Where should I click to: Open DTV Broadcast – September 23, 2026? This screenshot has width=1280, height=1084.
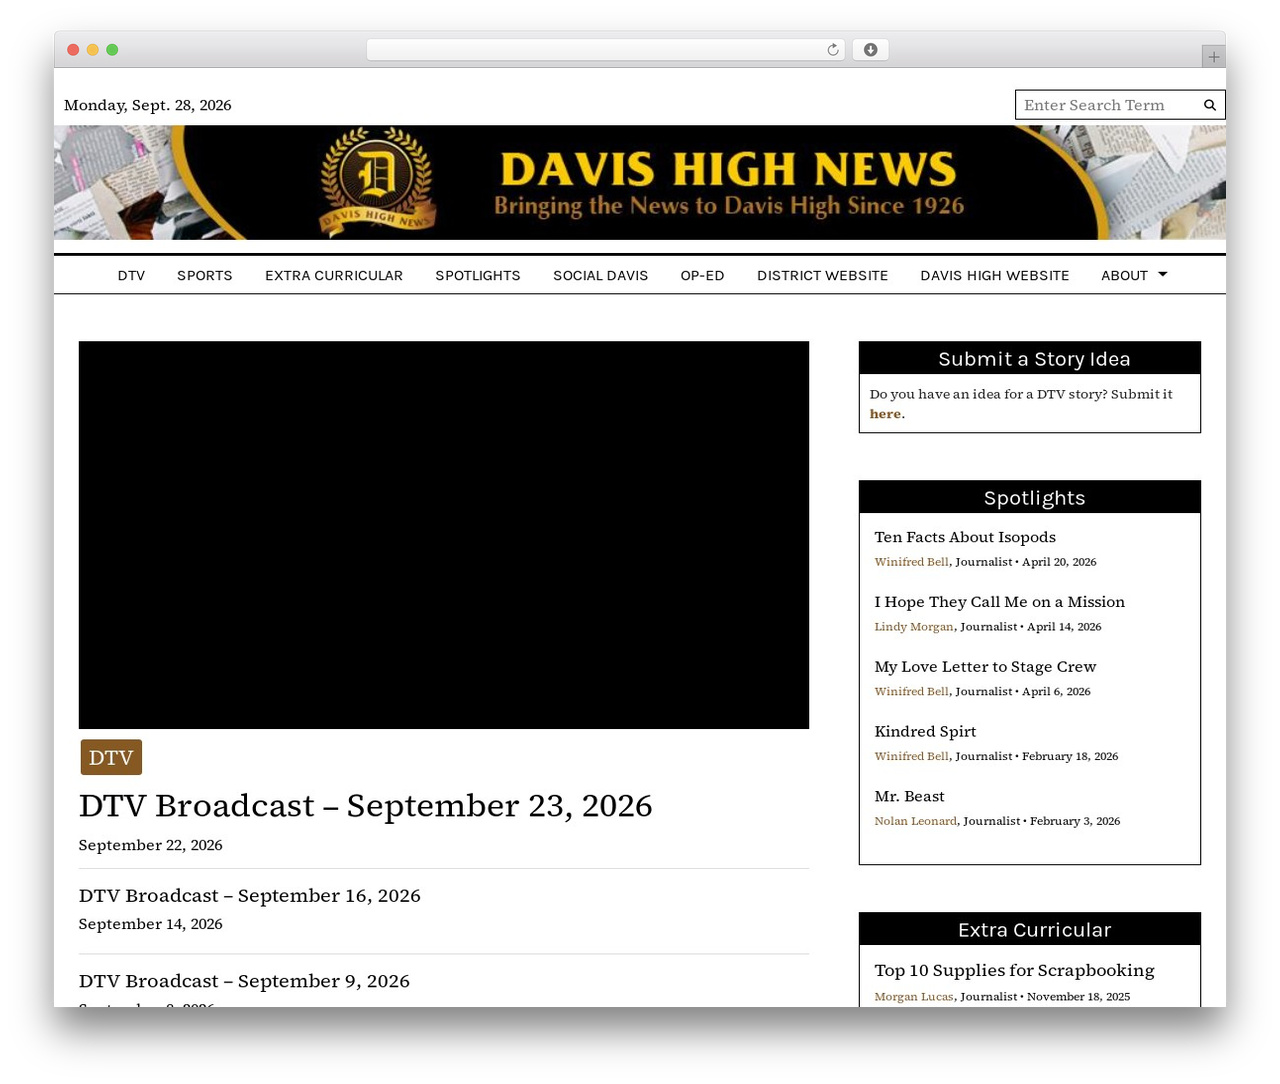tap(366, 806)
